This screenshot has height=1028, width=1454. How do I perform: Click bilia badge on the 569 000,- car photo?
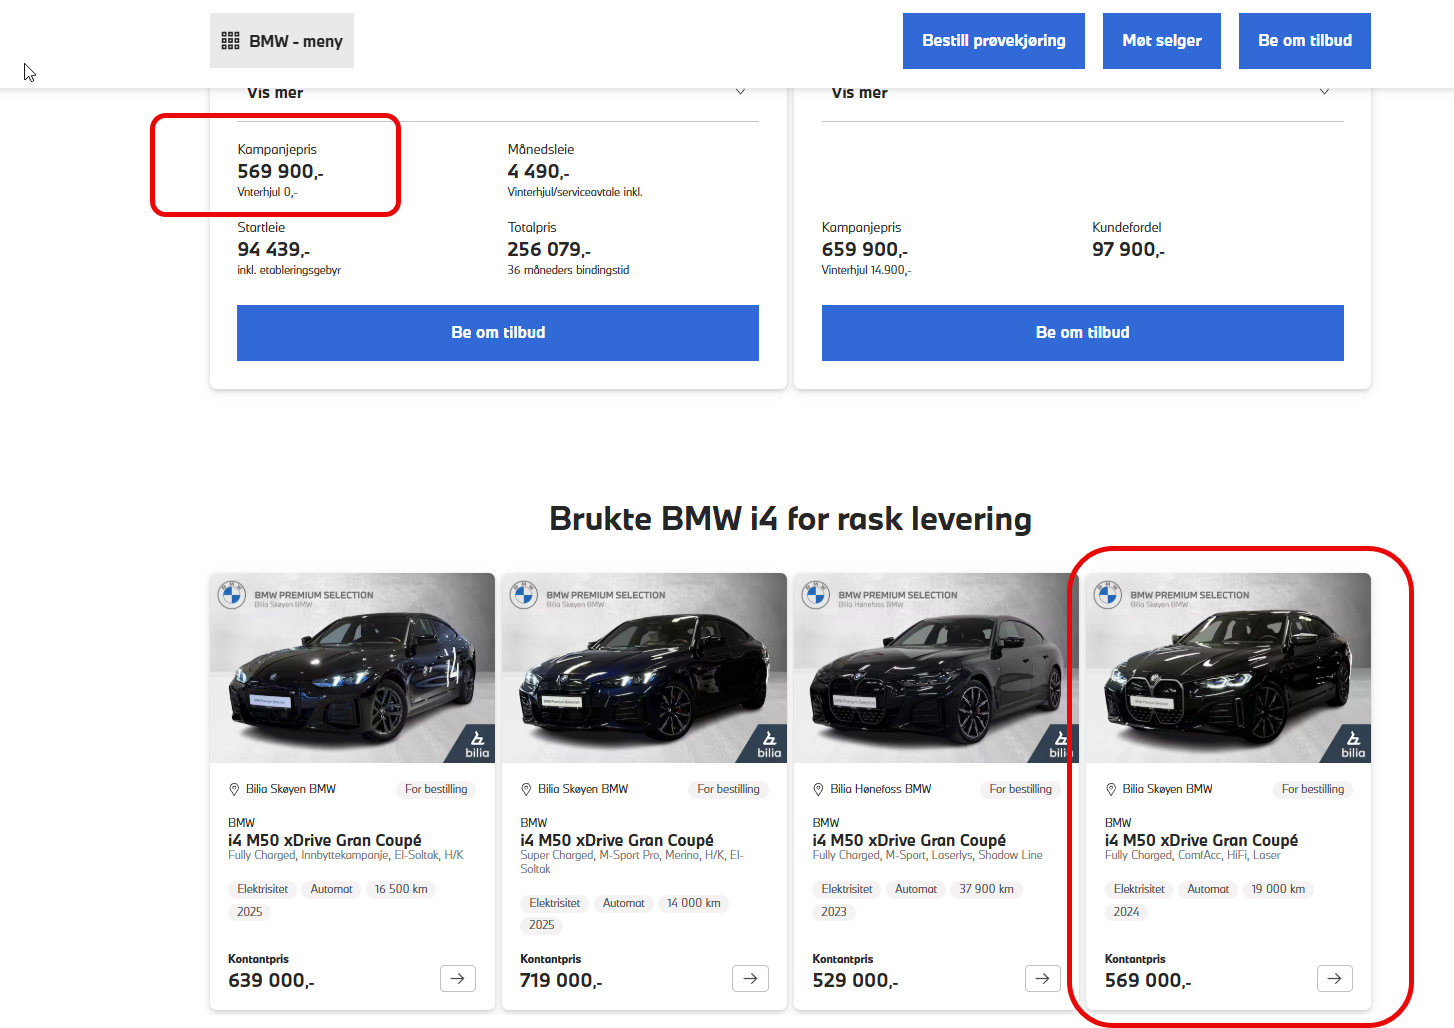[x=1353, y=745]
